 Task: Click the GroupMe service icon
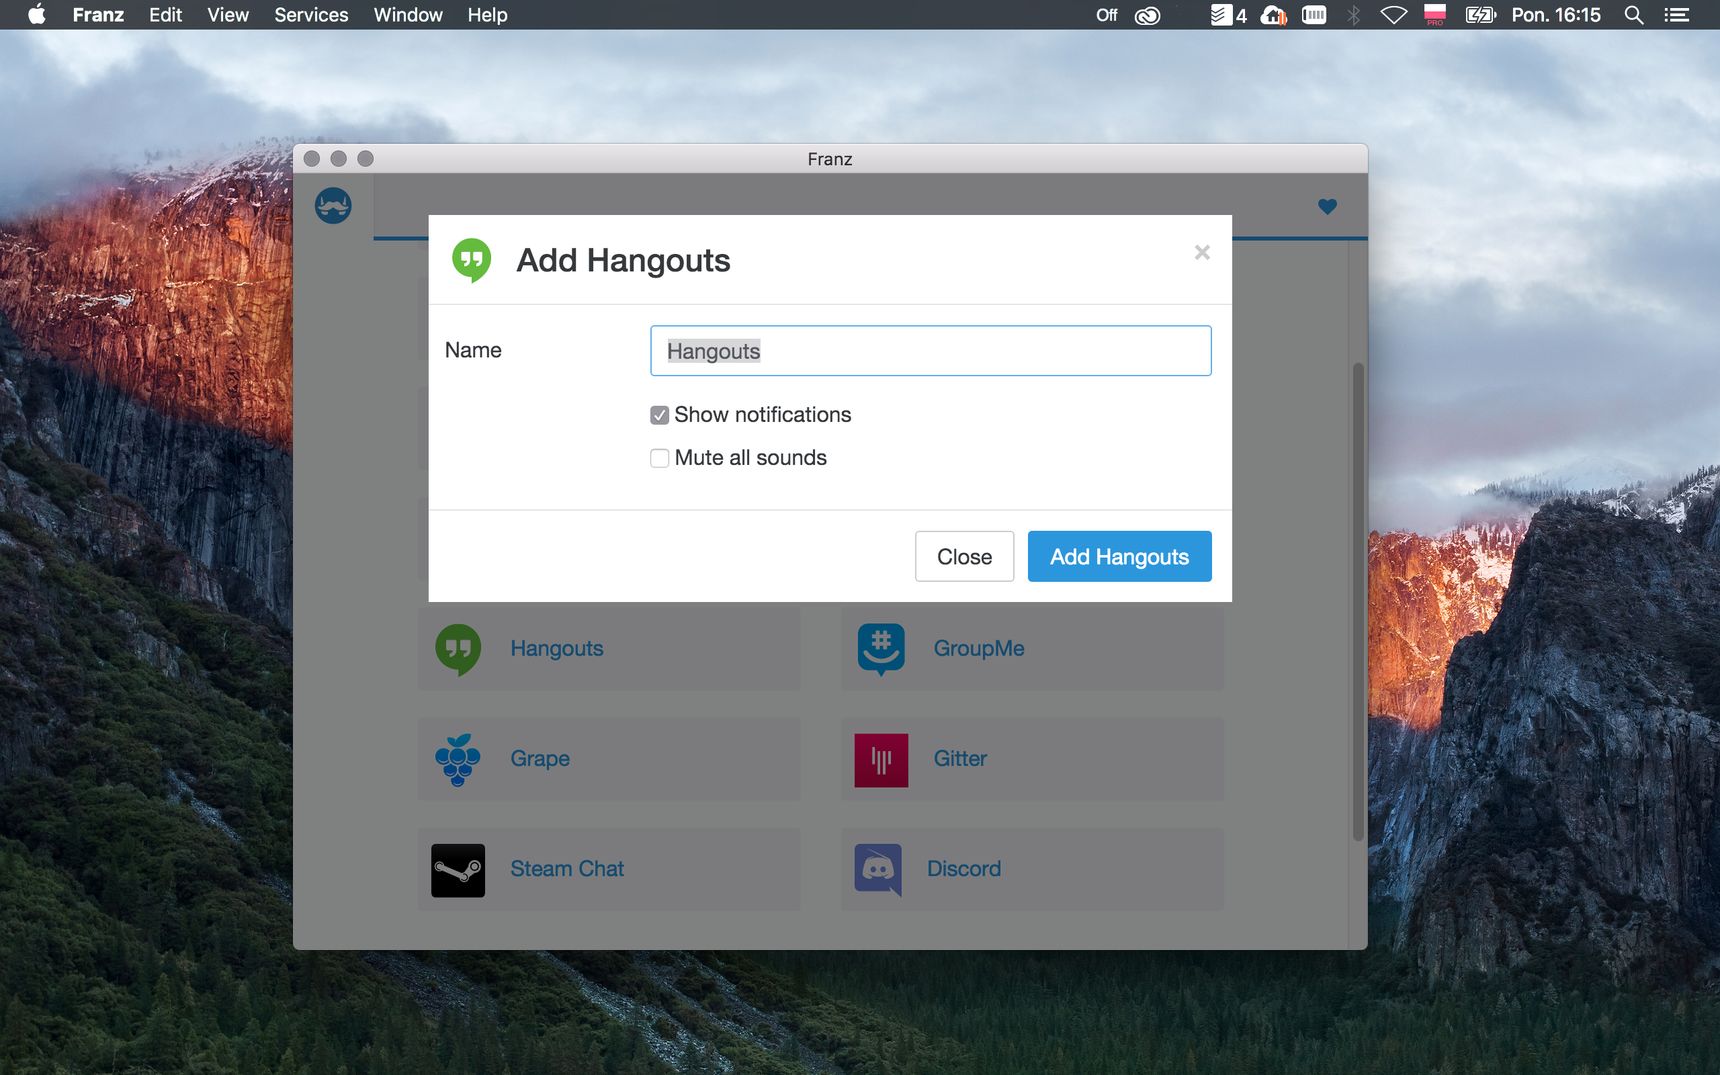881,649
